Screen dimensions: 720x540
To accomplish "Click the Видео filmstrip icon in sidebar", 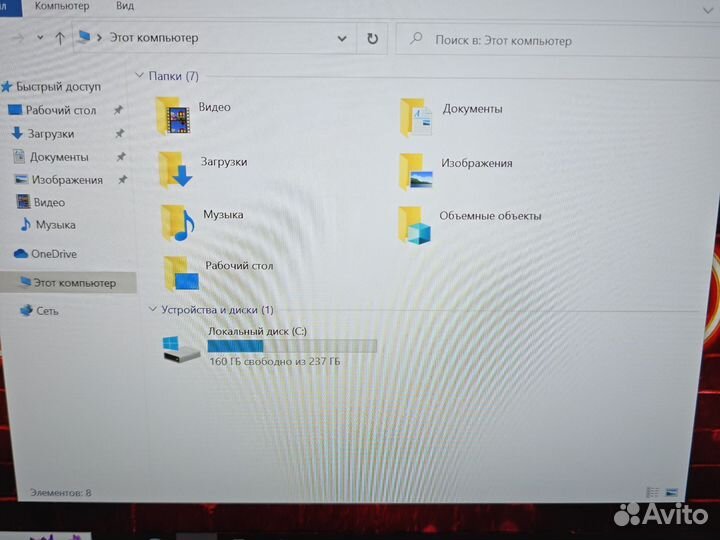I will [x=23, y=202].
